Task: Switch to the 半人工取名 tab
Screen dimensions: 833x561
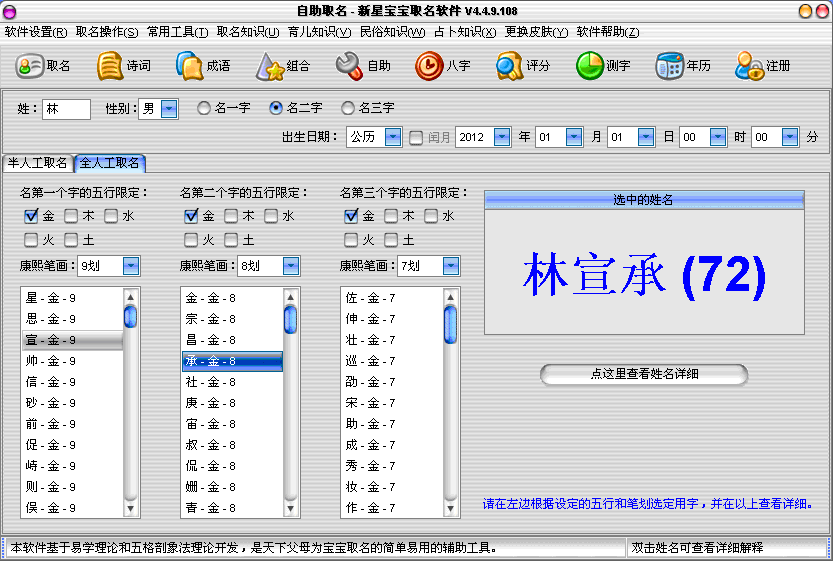Action: (x=38, y=163)
